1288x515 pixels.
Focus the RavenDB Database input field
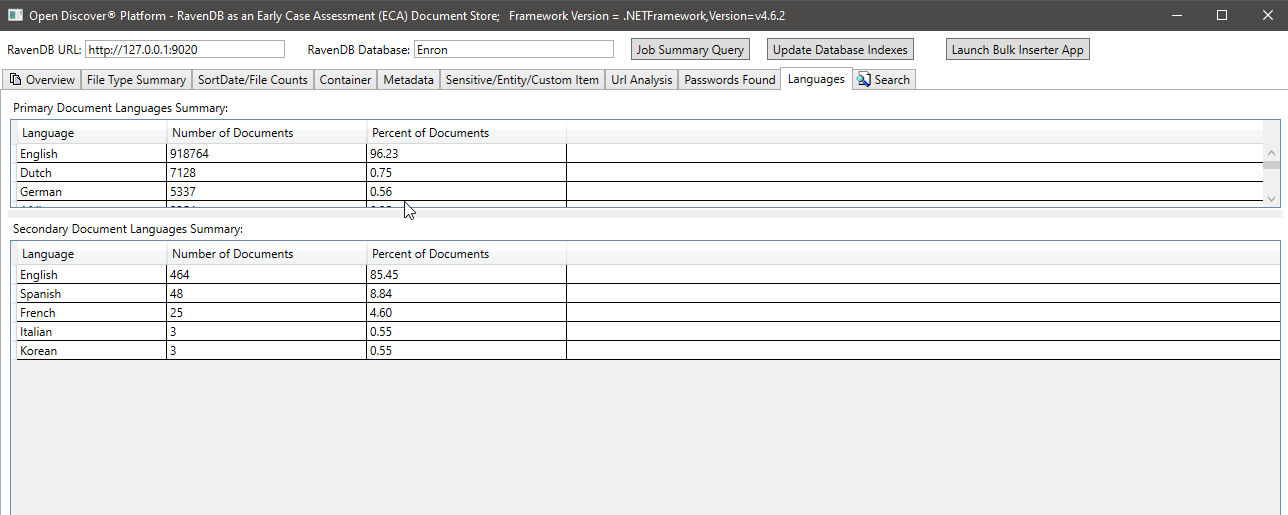513,50
